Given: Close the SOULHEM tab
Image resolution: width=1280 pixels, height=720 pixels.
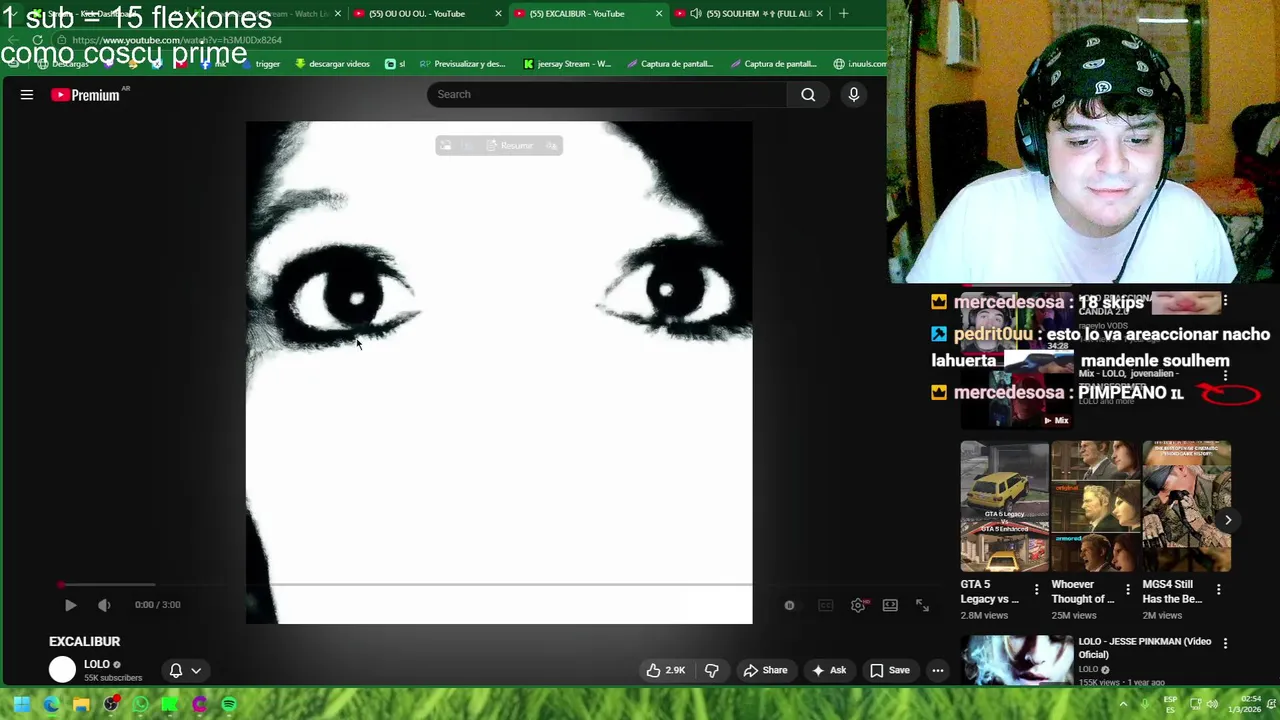Looking at the screenshot, I should point(820,14).
